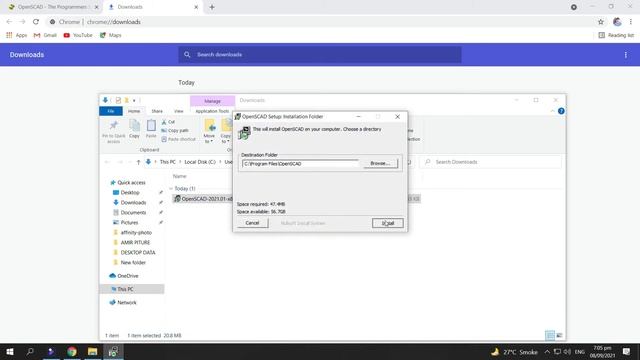Open File Explorer help icon

pos(561,111)
